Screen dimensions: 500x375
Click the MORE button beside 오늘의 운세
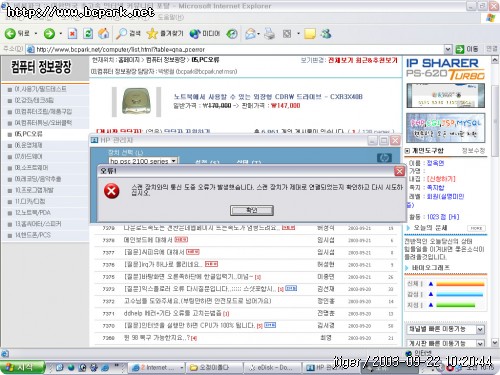coord(476,228)
